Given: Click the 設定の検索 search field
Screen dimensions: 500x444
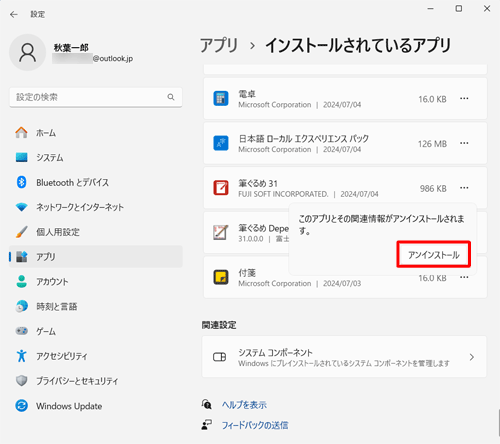Looking at the screenshot, I should pos(96,97).
